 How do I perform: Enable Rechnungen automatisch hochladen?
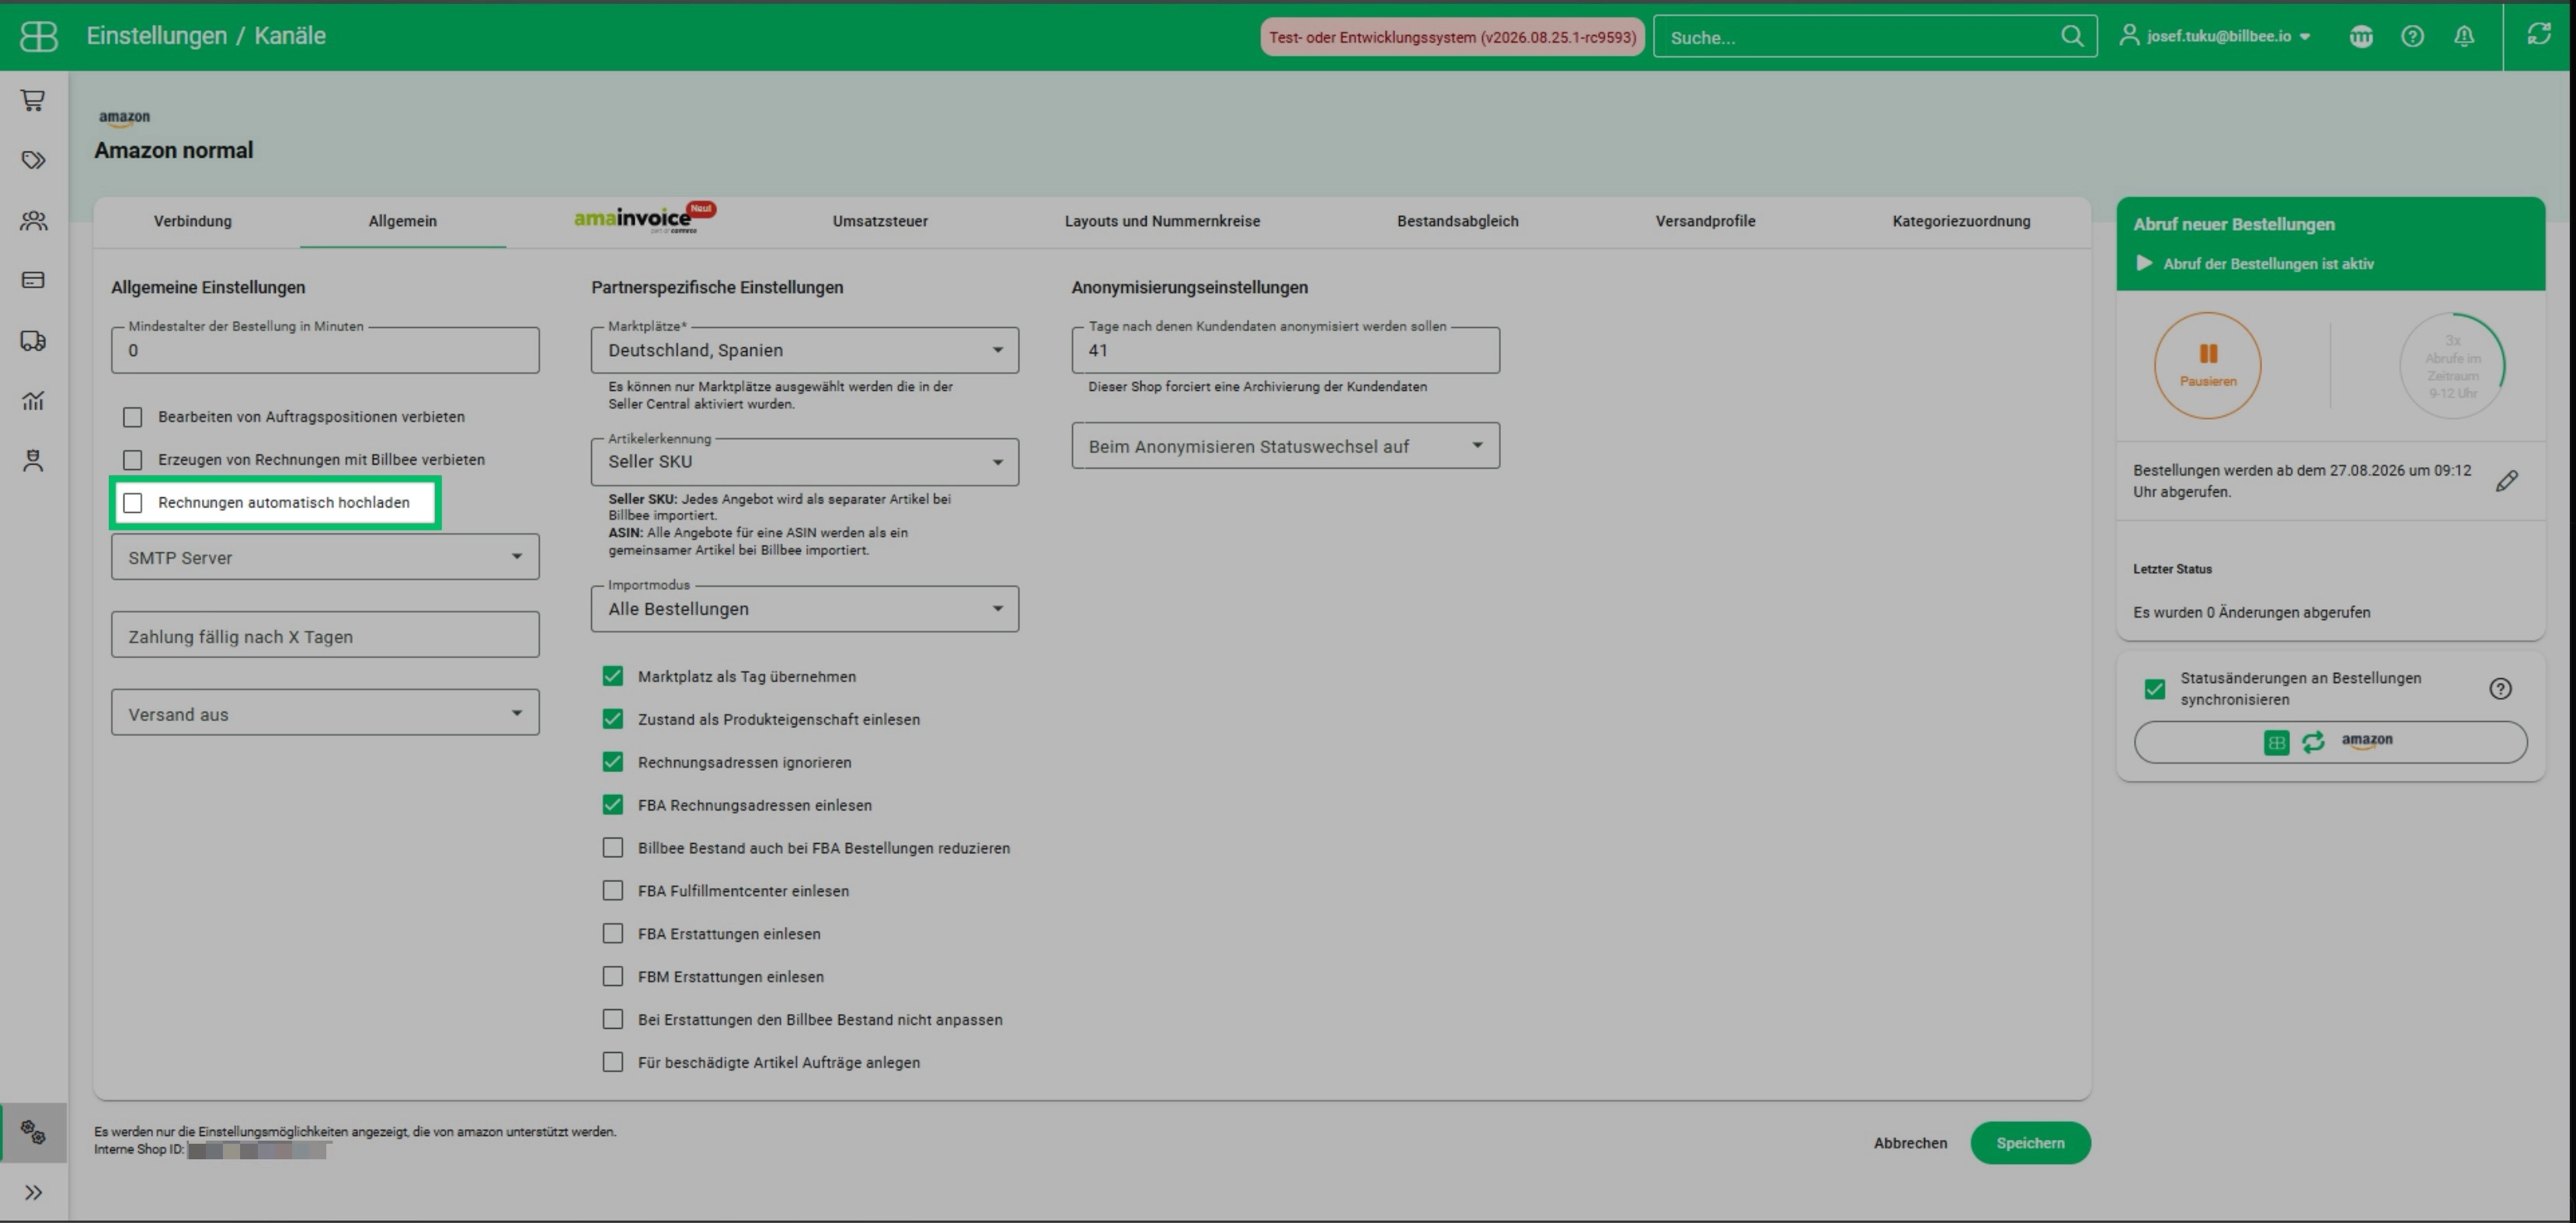133,502
